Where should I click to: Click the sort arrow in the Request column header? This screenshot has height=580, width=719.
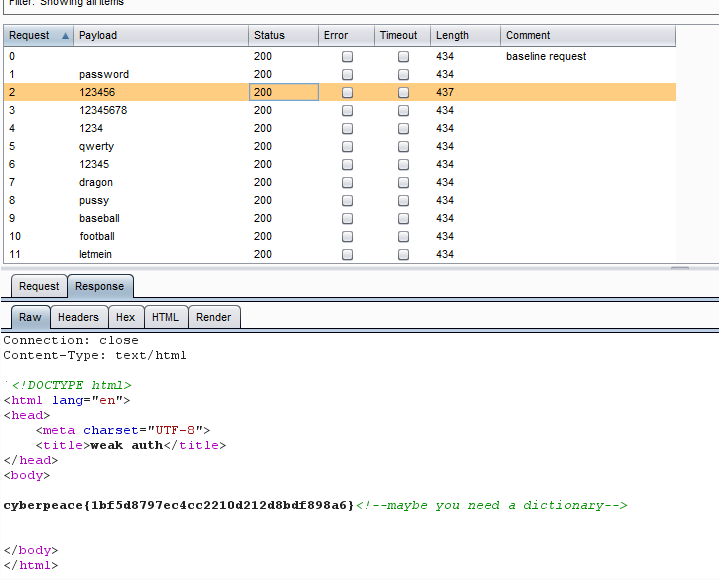point(66,36)
